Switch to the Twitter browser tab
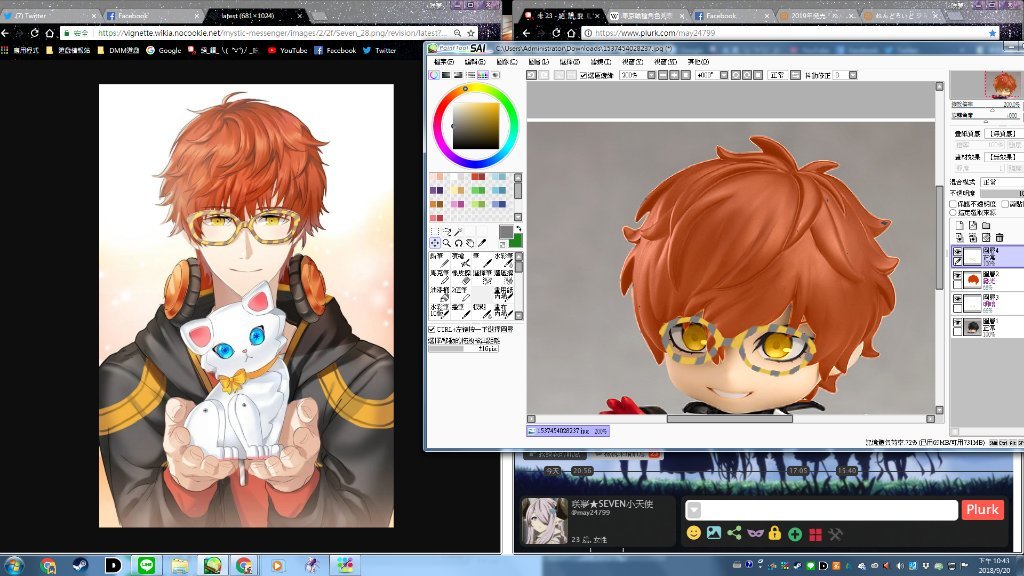1024x576 pixels. (49, 15)
